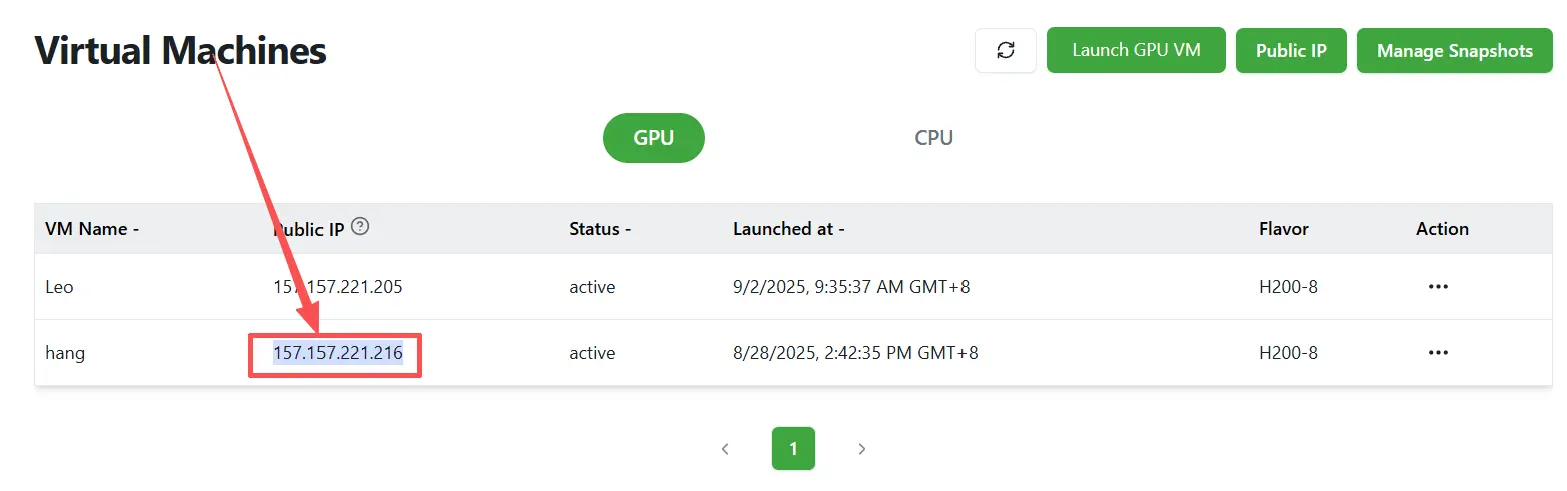The image size is (1567, 491).
Task: Sort by the Launched at column header
Action: (789, 229)
